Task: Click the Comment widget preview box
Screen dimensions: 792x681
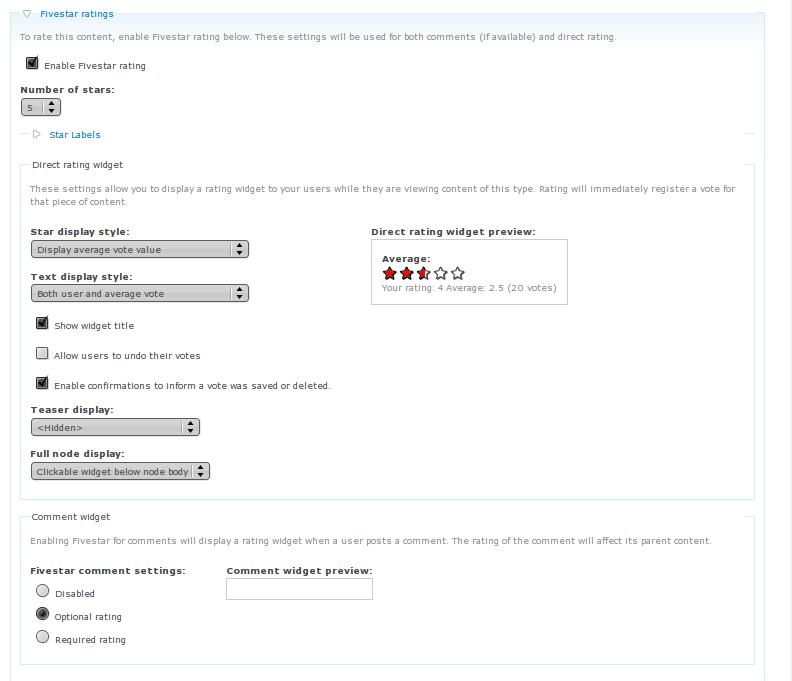Action: (x=299, y=589)
